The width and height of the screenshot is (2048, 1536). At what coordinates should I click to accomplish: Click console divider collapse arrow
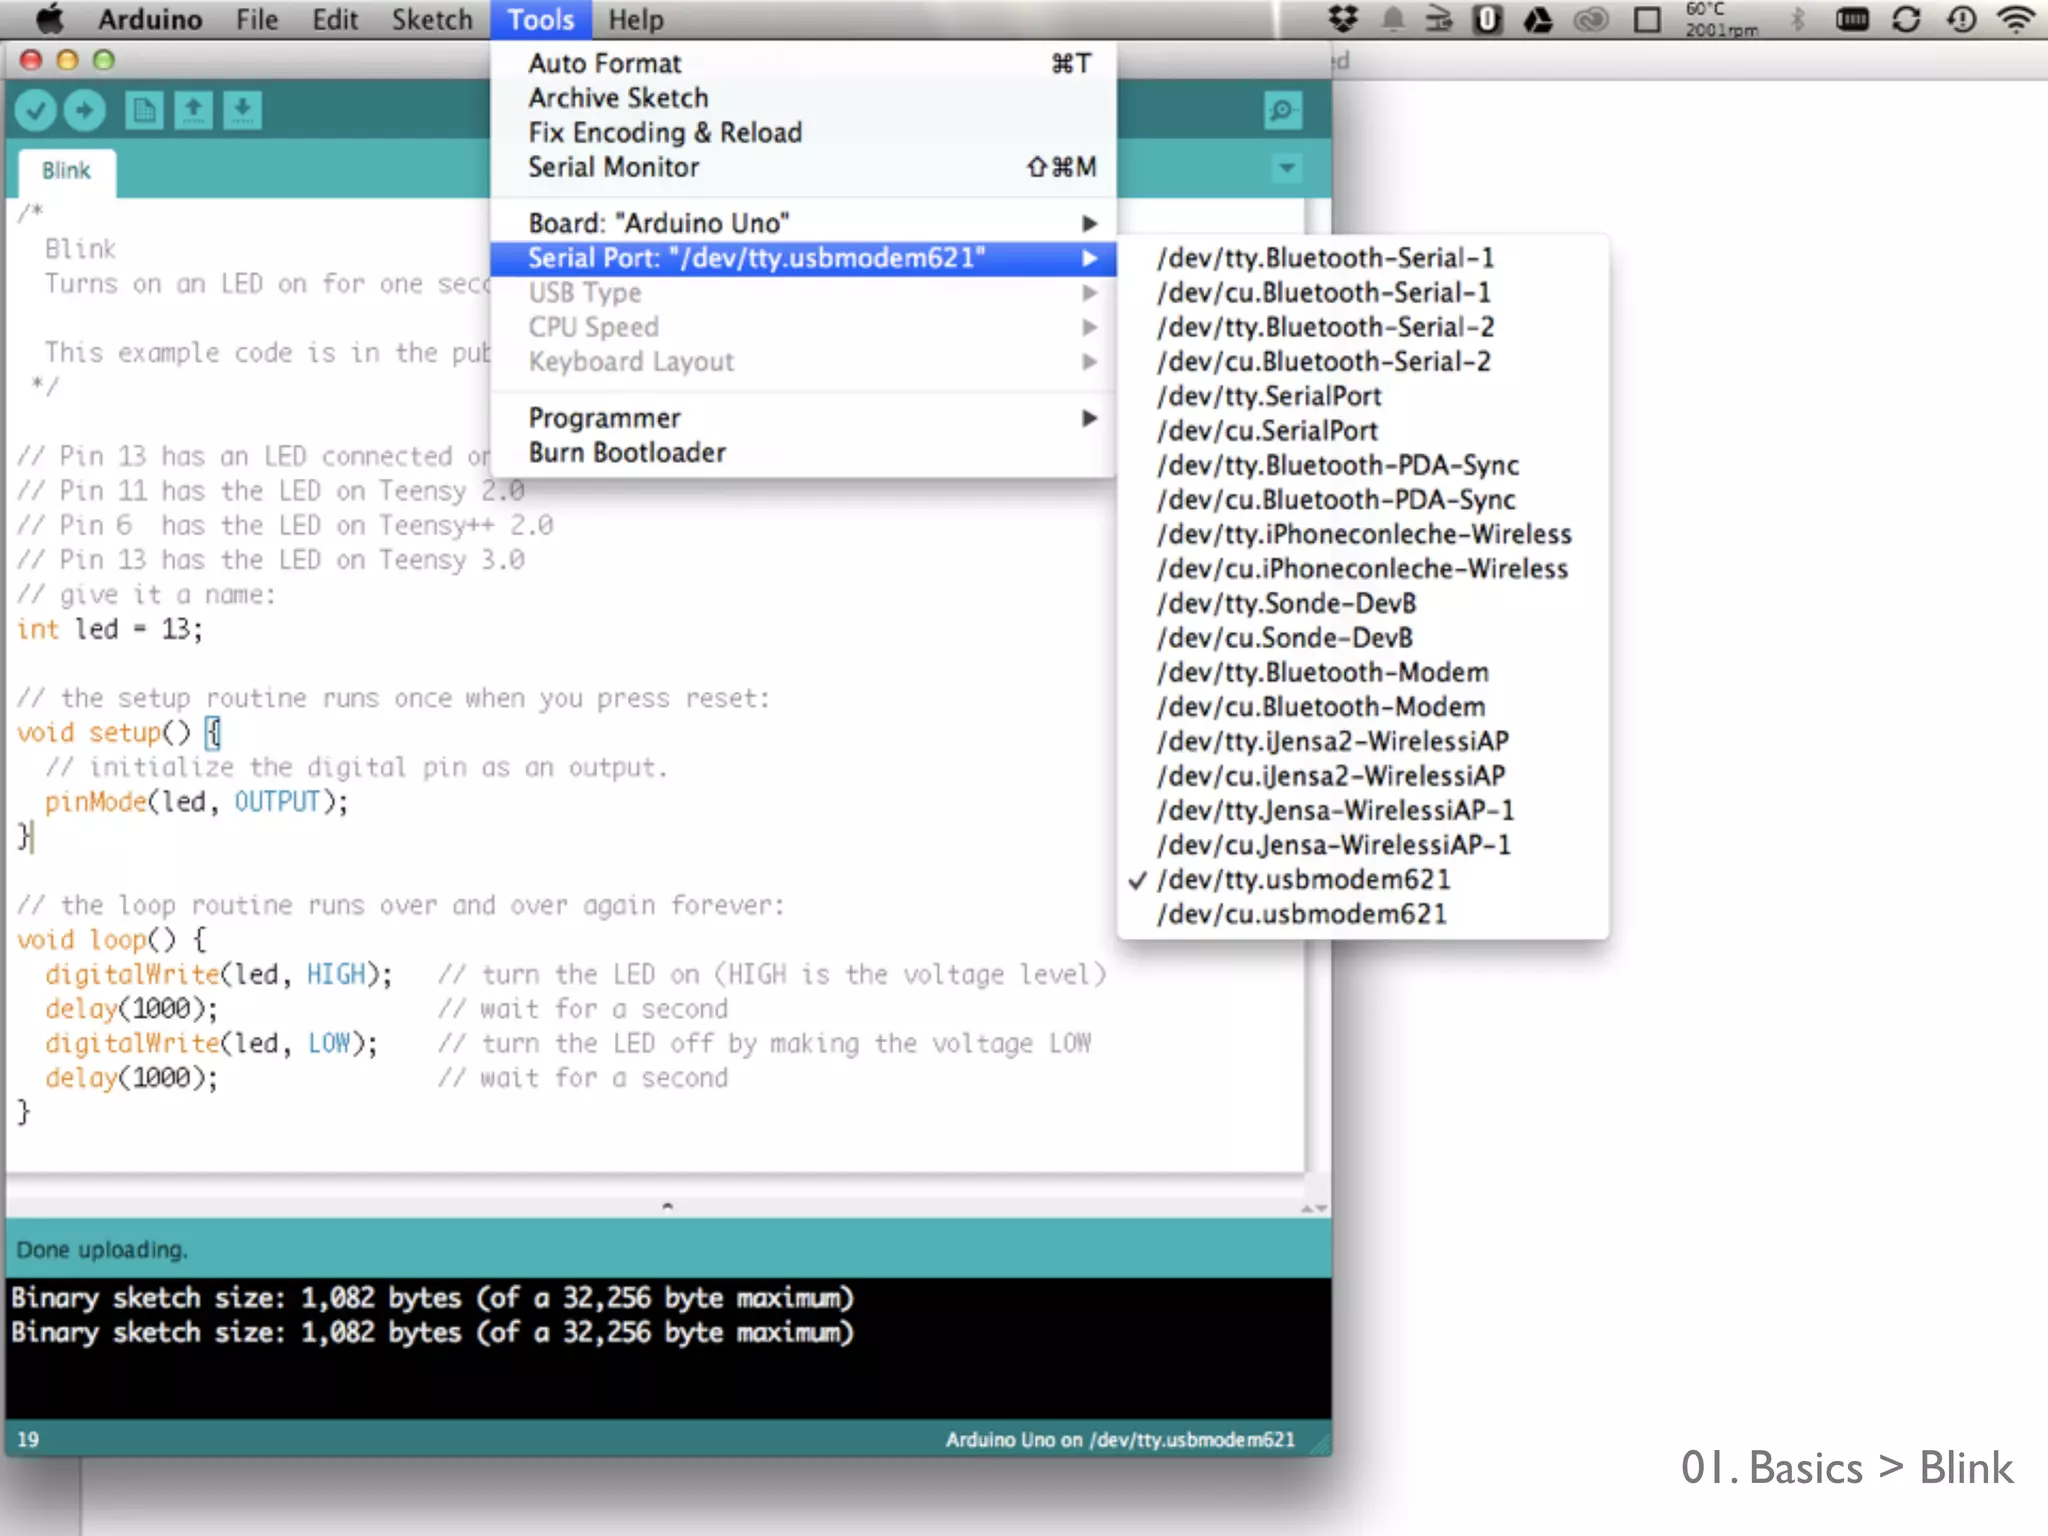[667, 1206]
